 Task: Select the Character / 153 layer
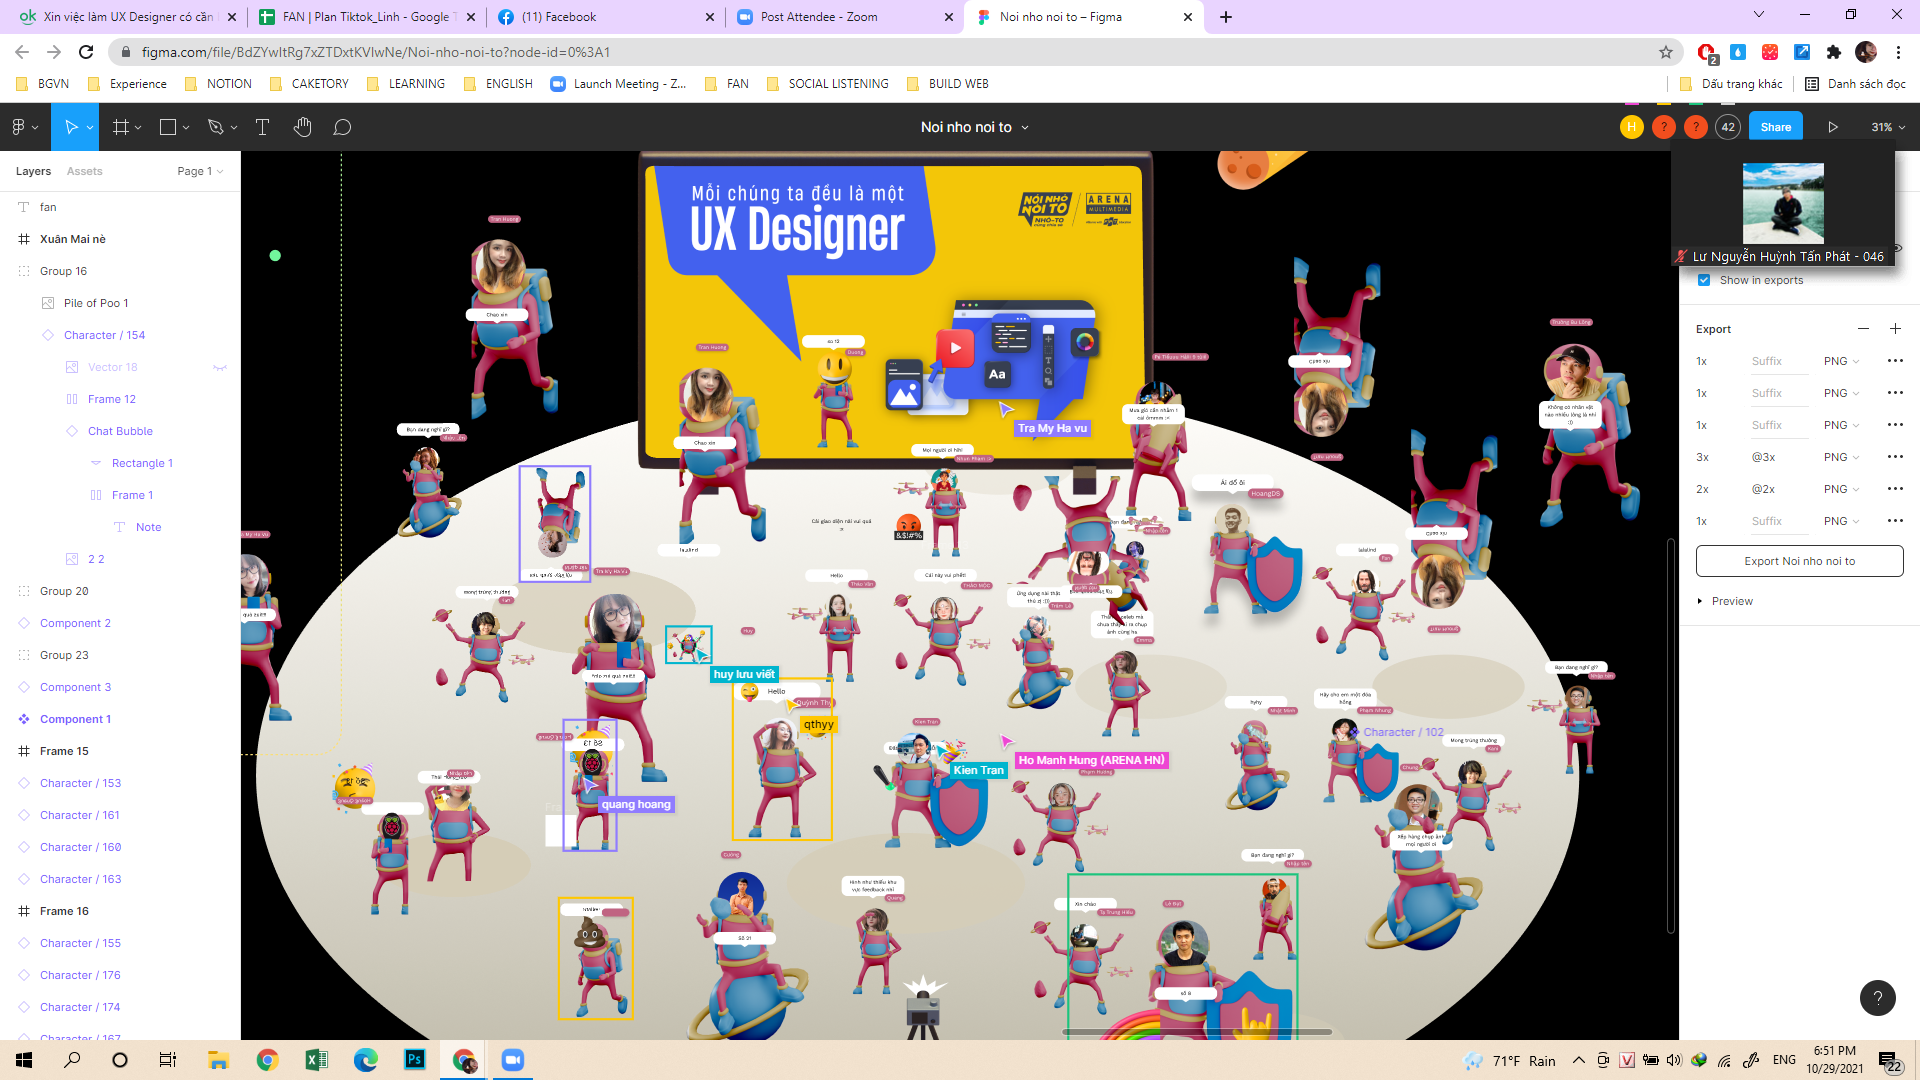click(x=80, y=783)
